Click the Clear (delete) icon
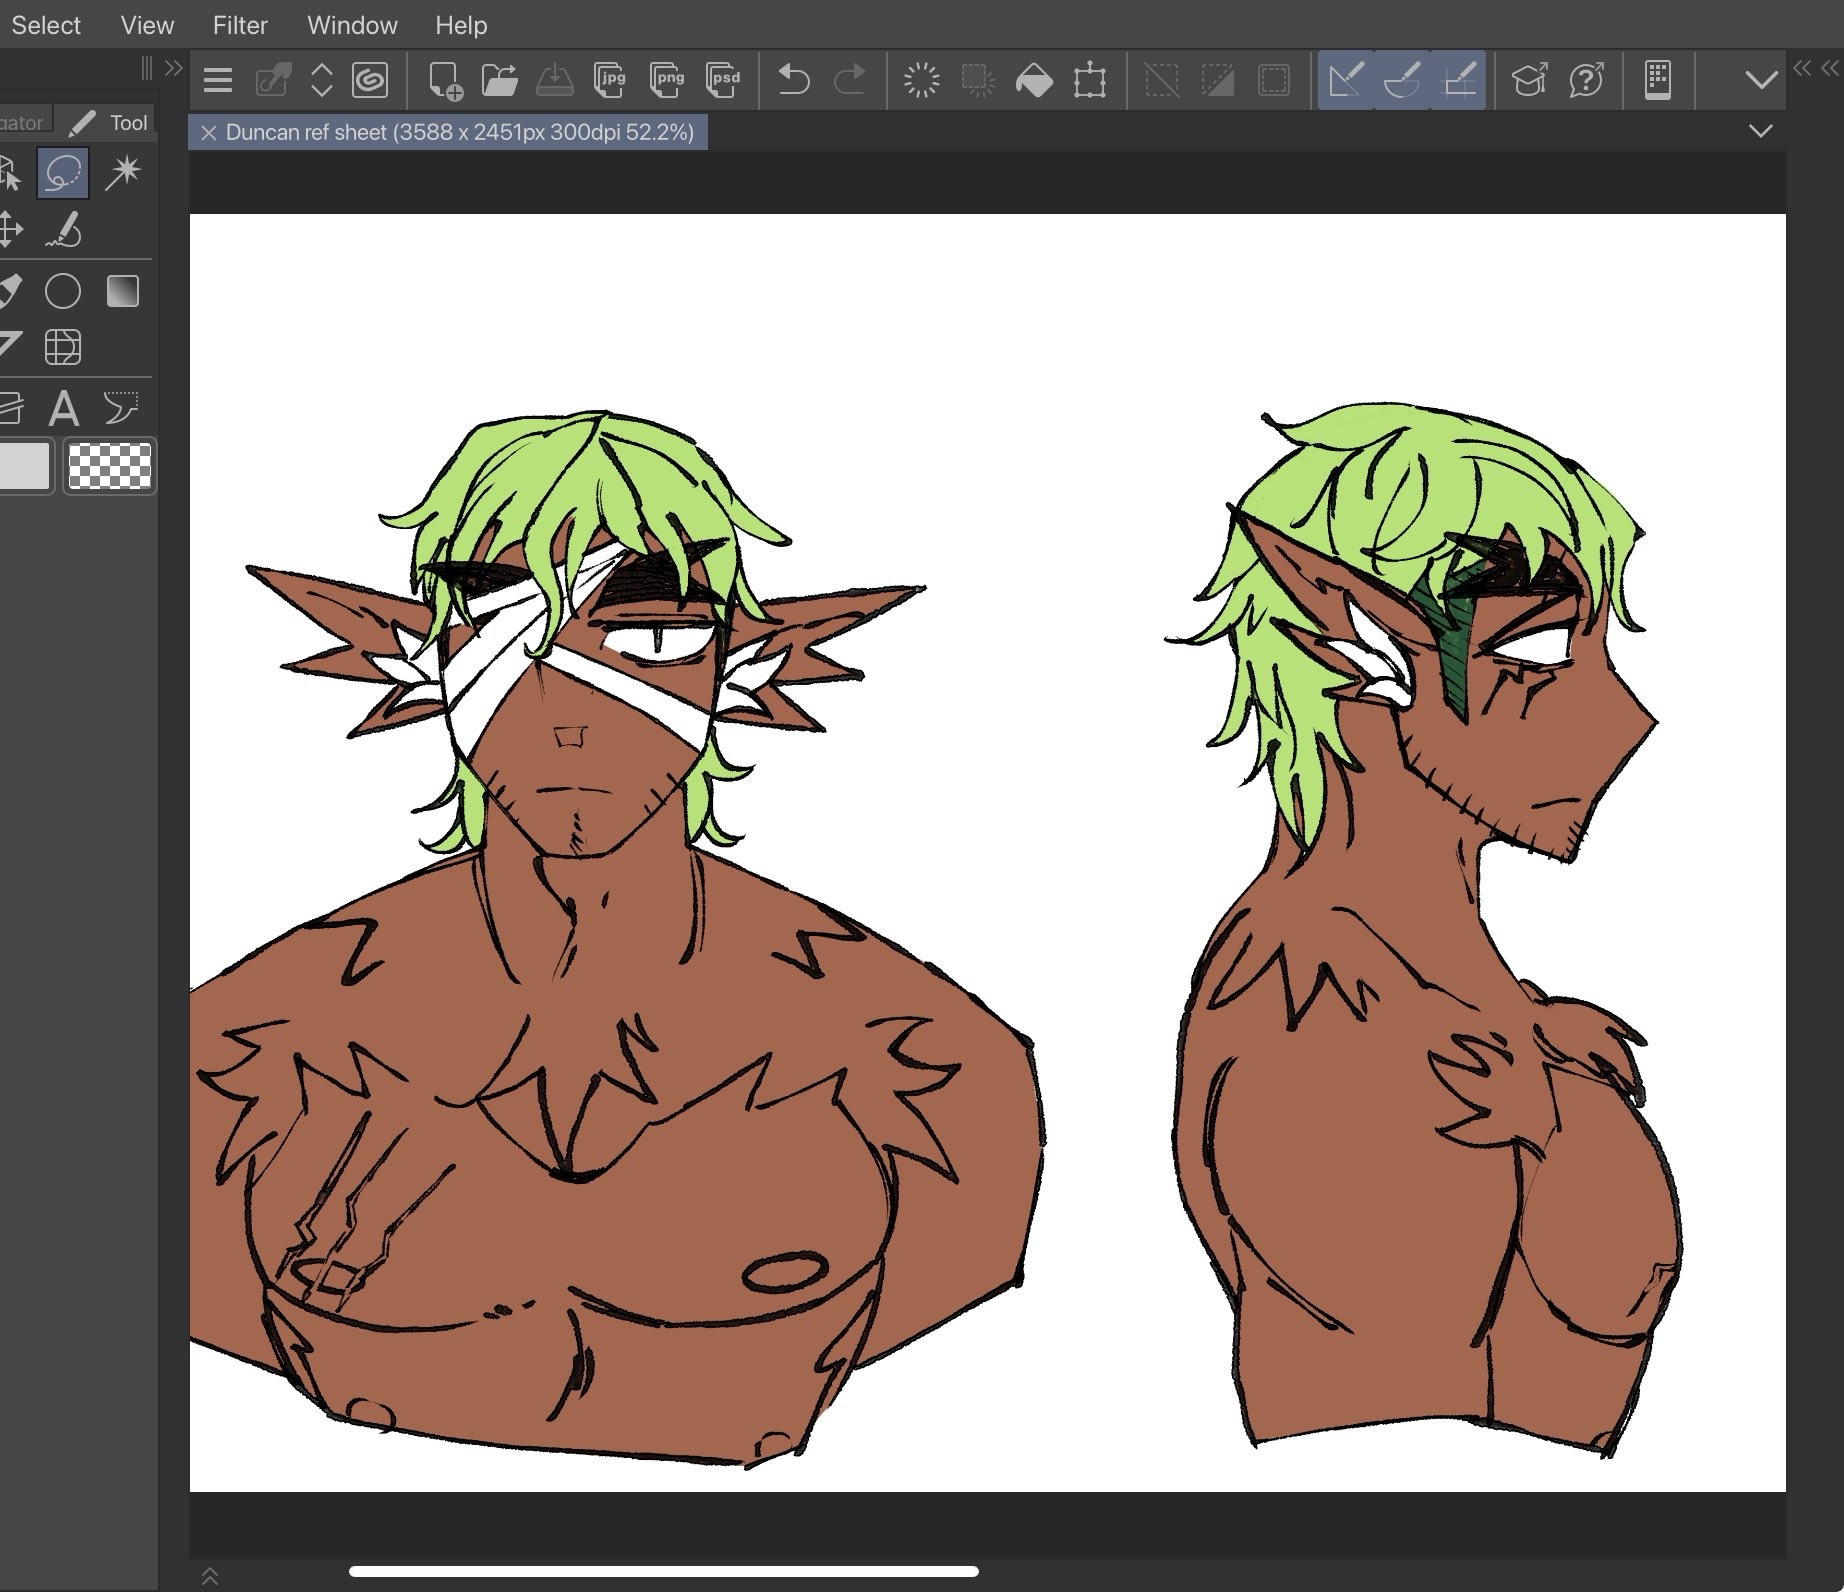 click(x=921, y=80)
